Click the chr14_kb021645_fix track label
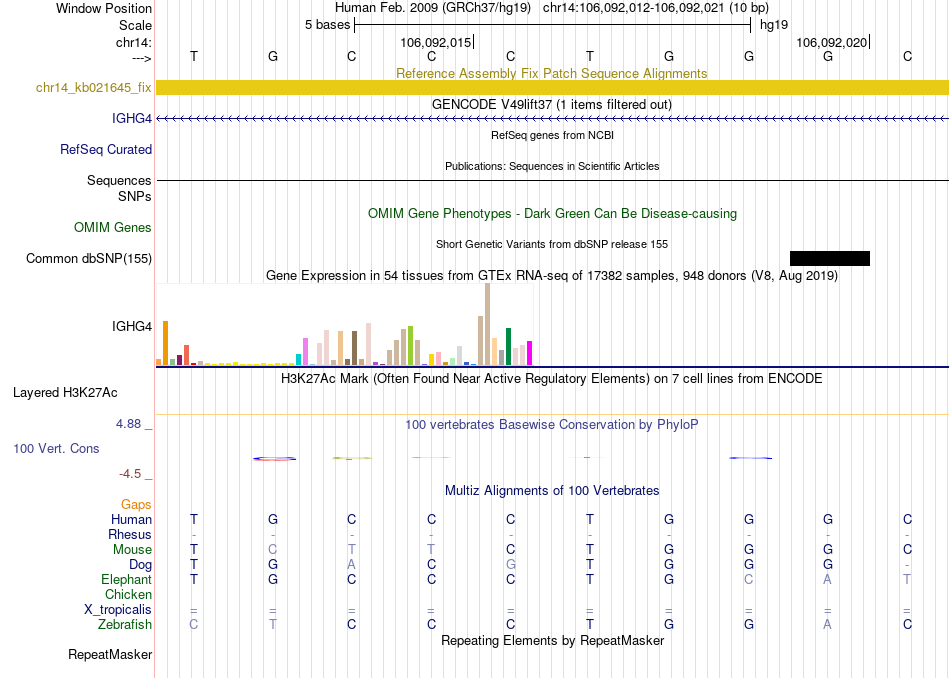 point(93,87)
